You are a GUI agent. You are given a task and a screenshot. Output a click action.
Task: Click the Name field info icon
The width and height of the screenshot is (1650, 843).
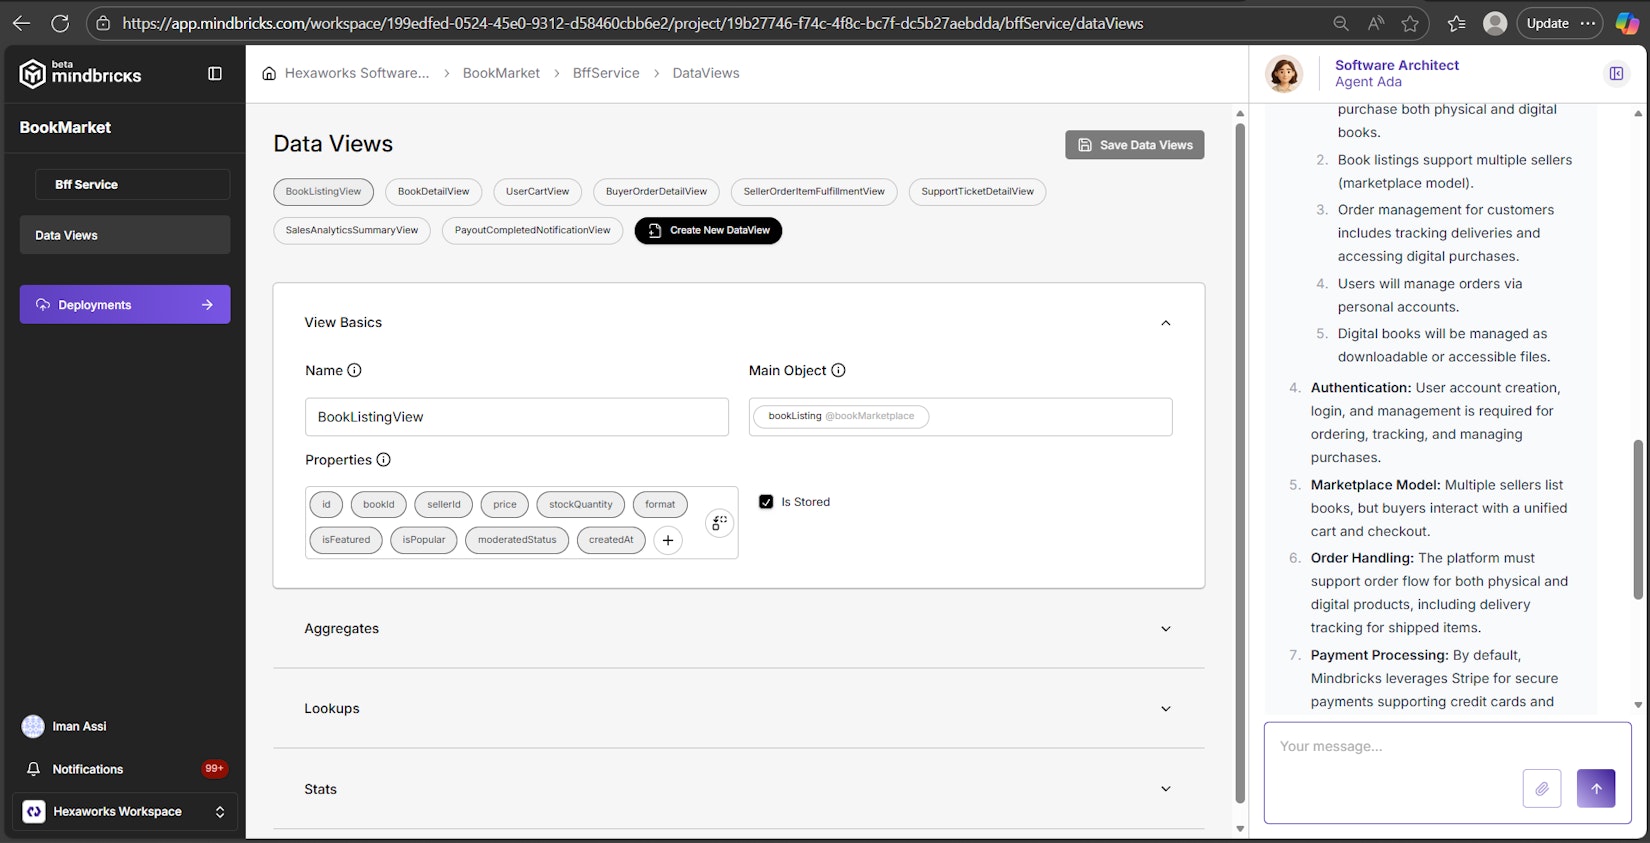354,370
